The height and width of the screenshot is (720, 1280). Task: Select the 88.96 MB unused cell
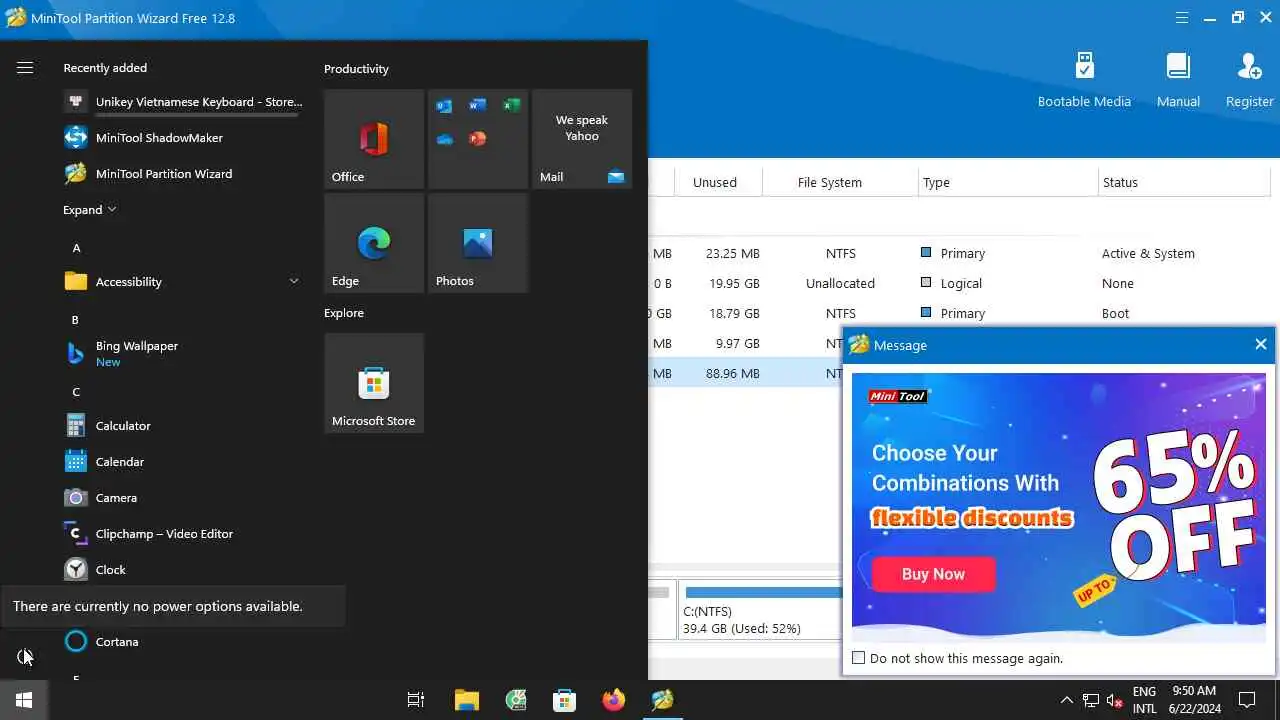pyautogui.click(x=732, y=373)
